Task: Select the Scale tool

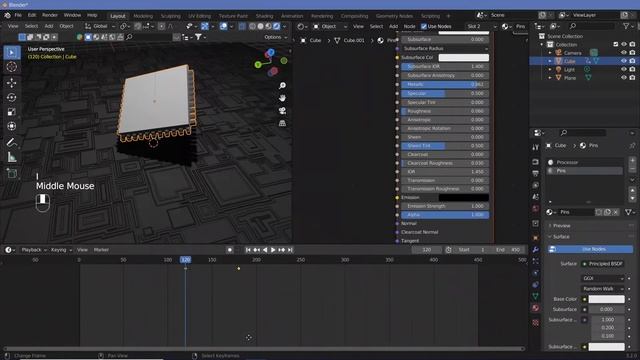Action: pos(11,112)
